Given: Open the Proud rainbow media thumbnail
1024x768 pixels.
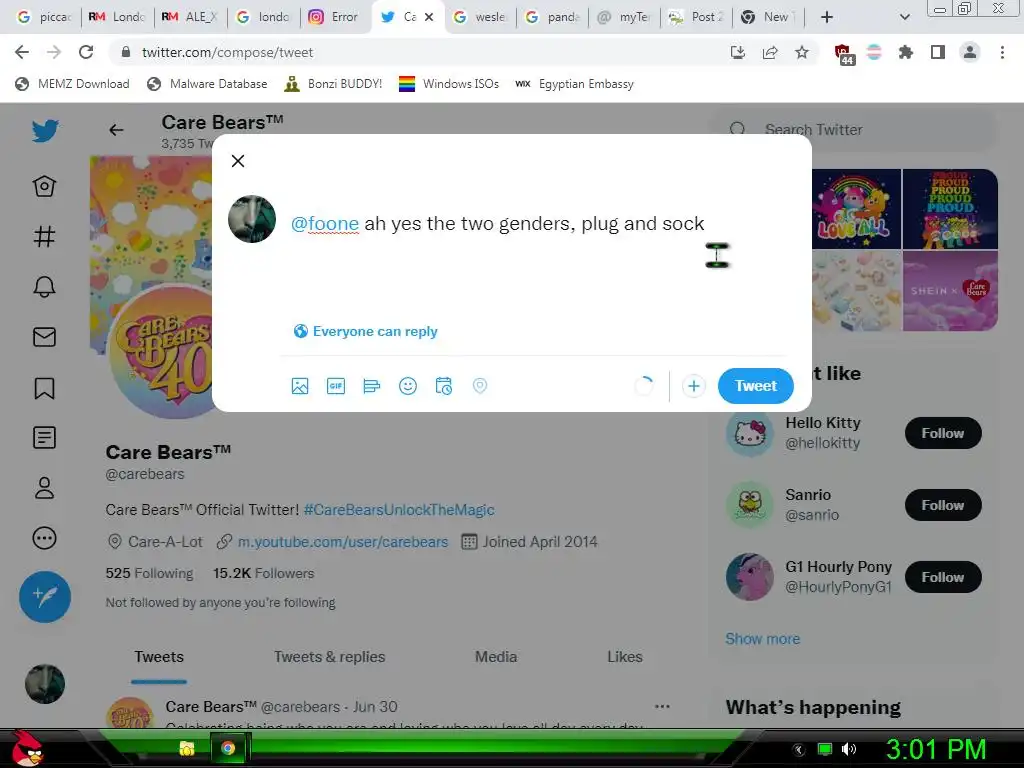Looking at the screenshot, I should coord(950,209).
